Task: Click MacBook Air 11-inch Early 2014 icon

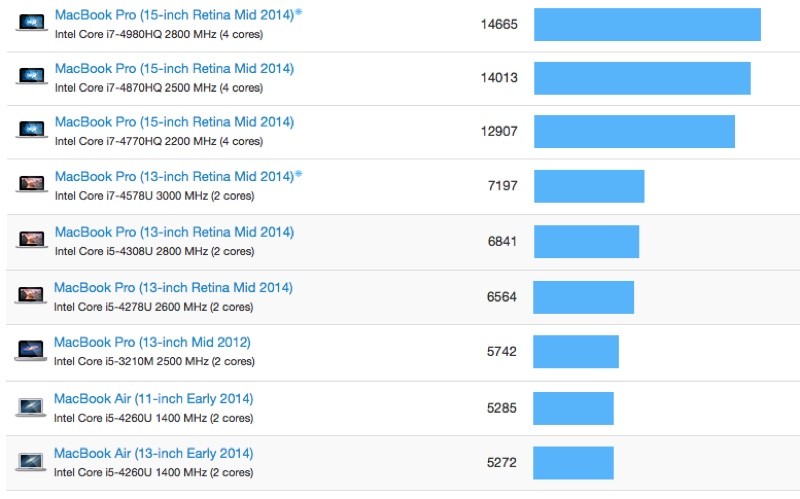Action: coord(31,407)
